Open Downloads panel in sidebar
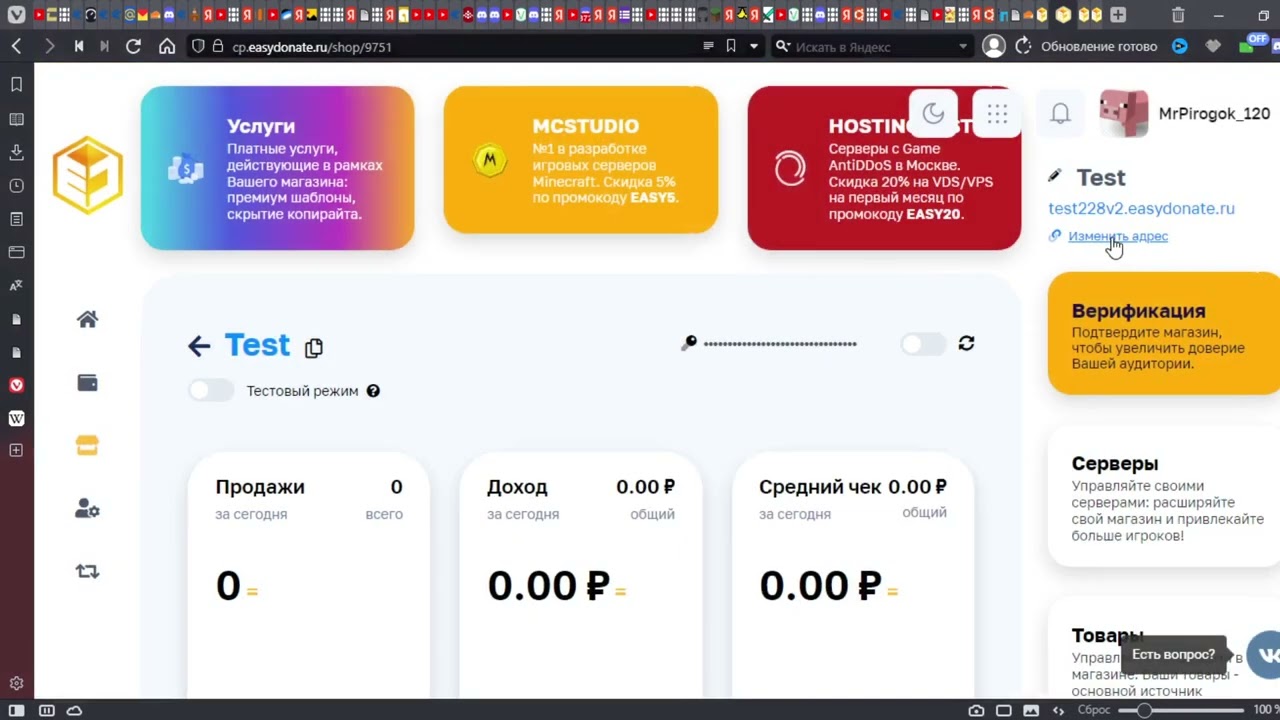The height and width of the screenshot is (720, 1280). coord(16,152)
